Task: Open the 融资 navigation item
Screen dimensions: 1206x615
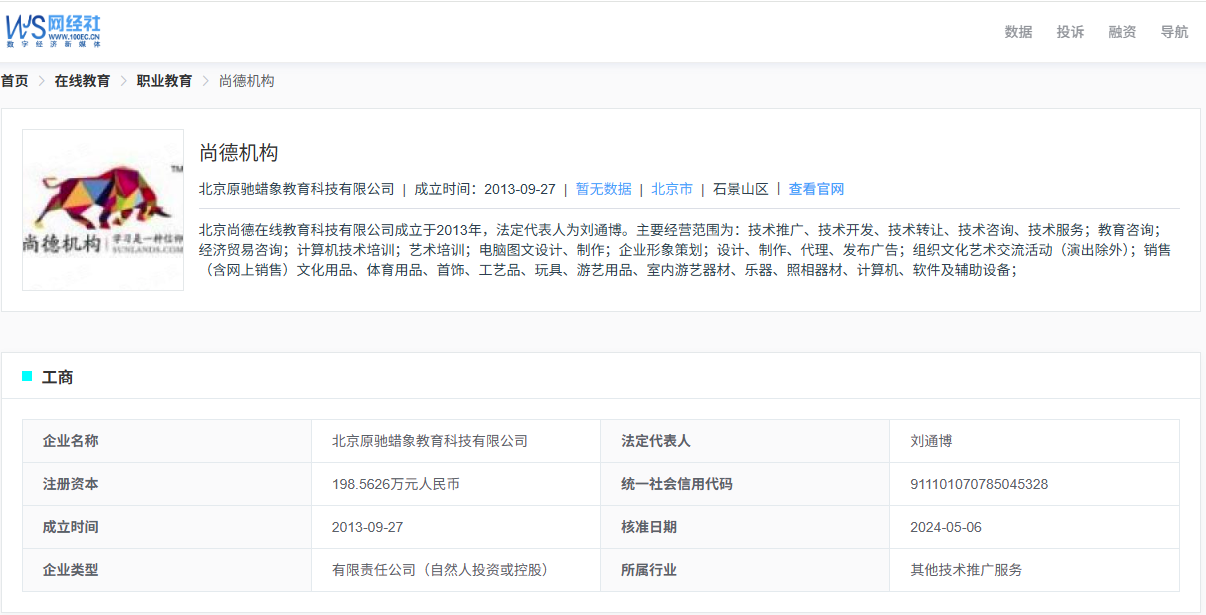Action: [1122, 32]
